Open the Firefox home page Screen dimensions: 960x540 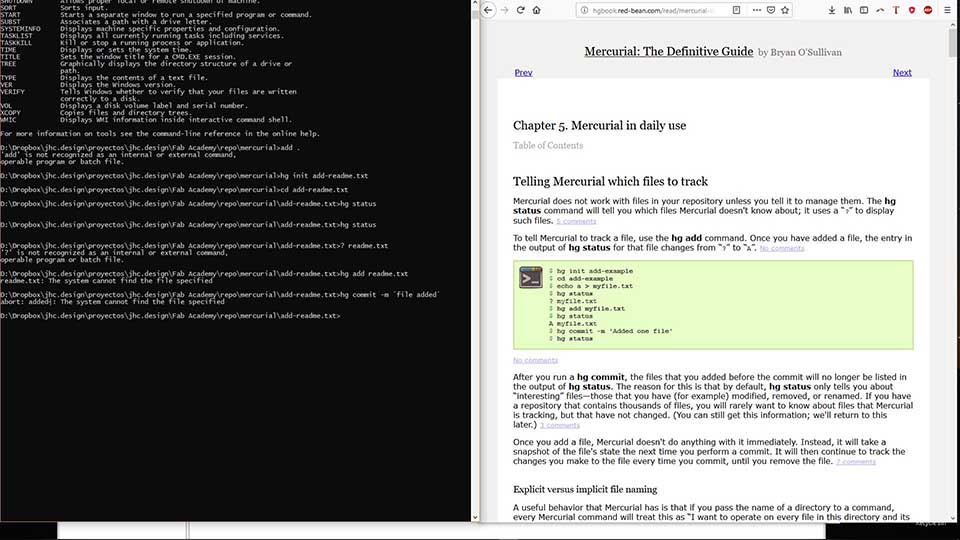[536, 10]
